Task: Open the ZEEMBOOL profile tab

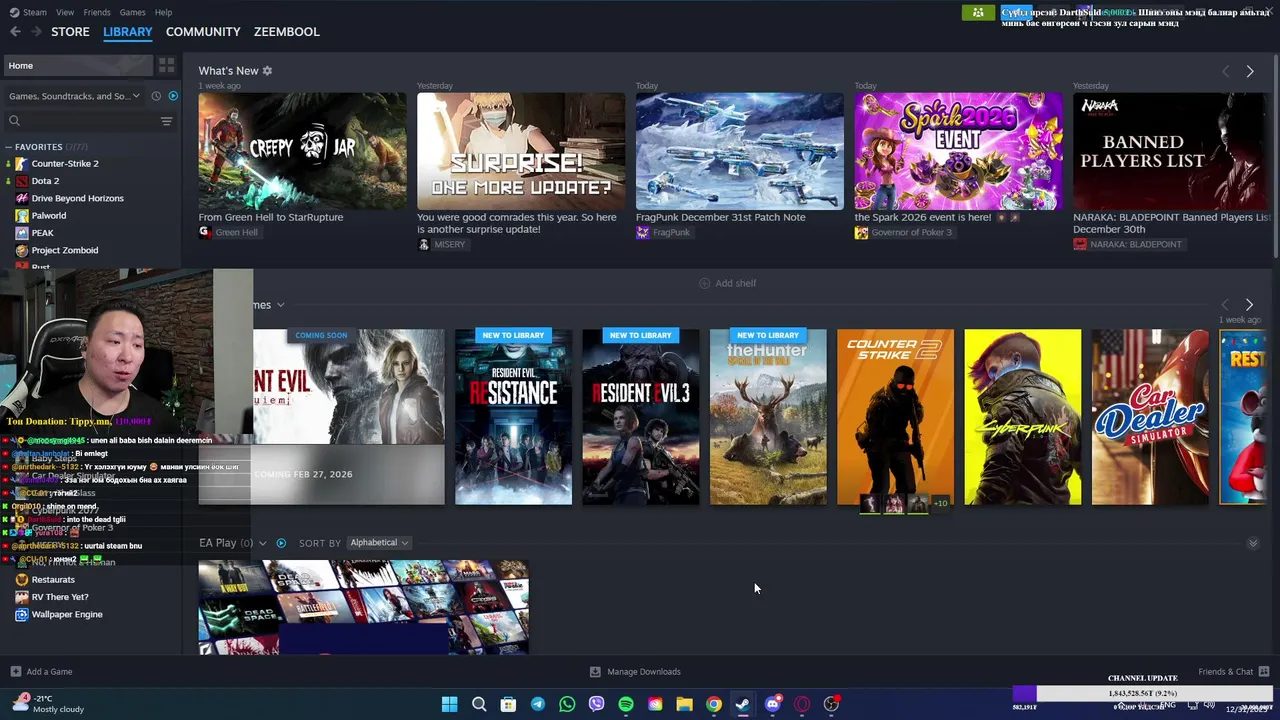Action: 287,32
